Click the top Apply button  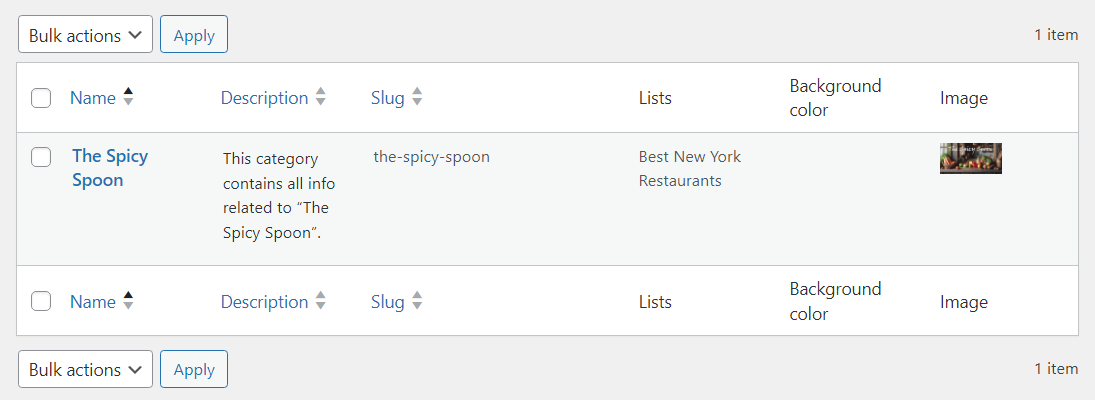(x=194, y=34)
